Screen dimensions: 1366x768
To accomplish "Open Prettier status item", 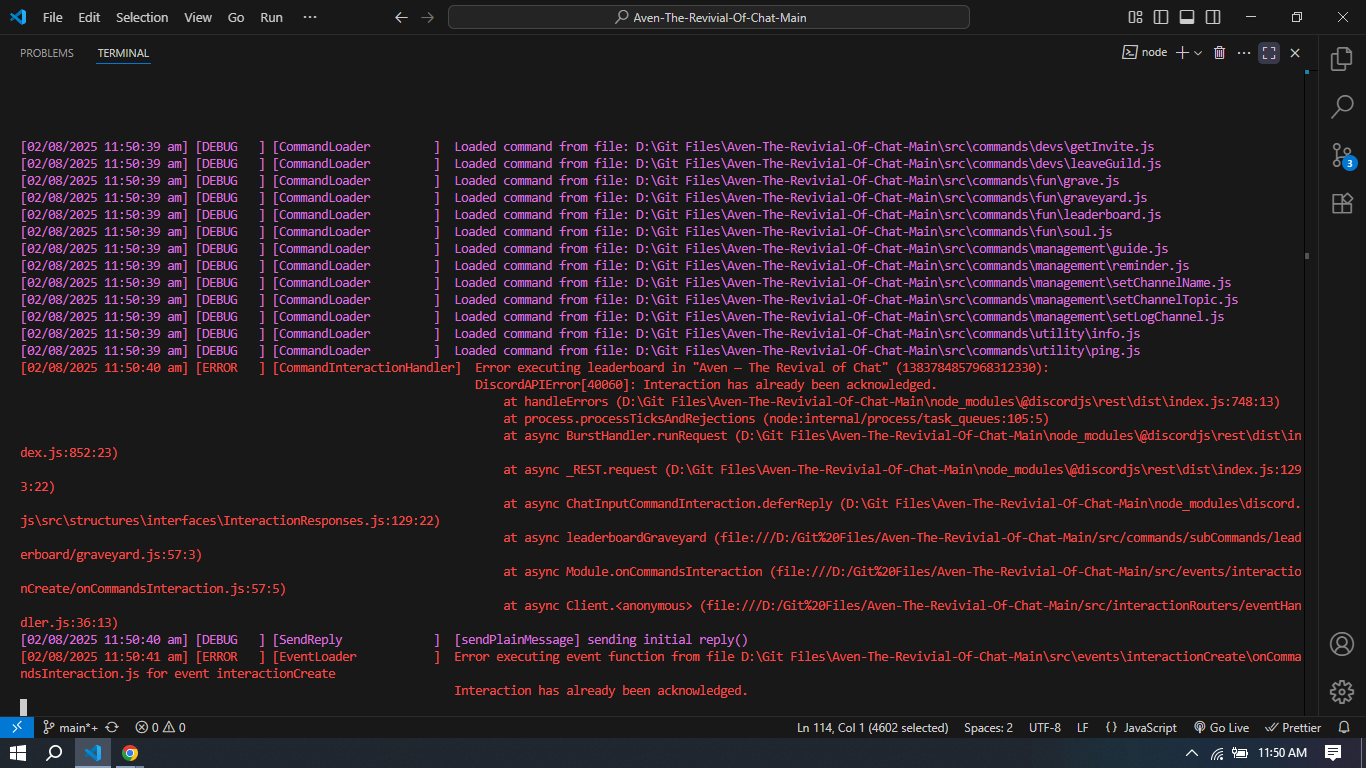I will click(x=1294, y=727).
